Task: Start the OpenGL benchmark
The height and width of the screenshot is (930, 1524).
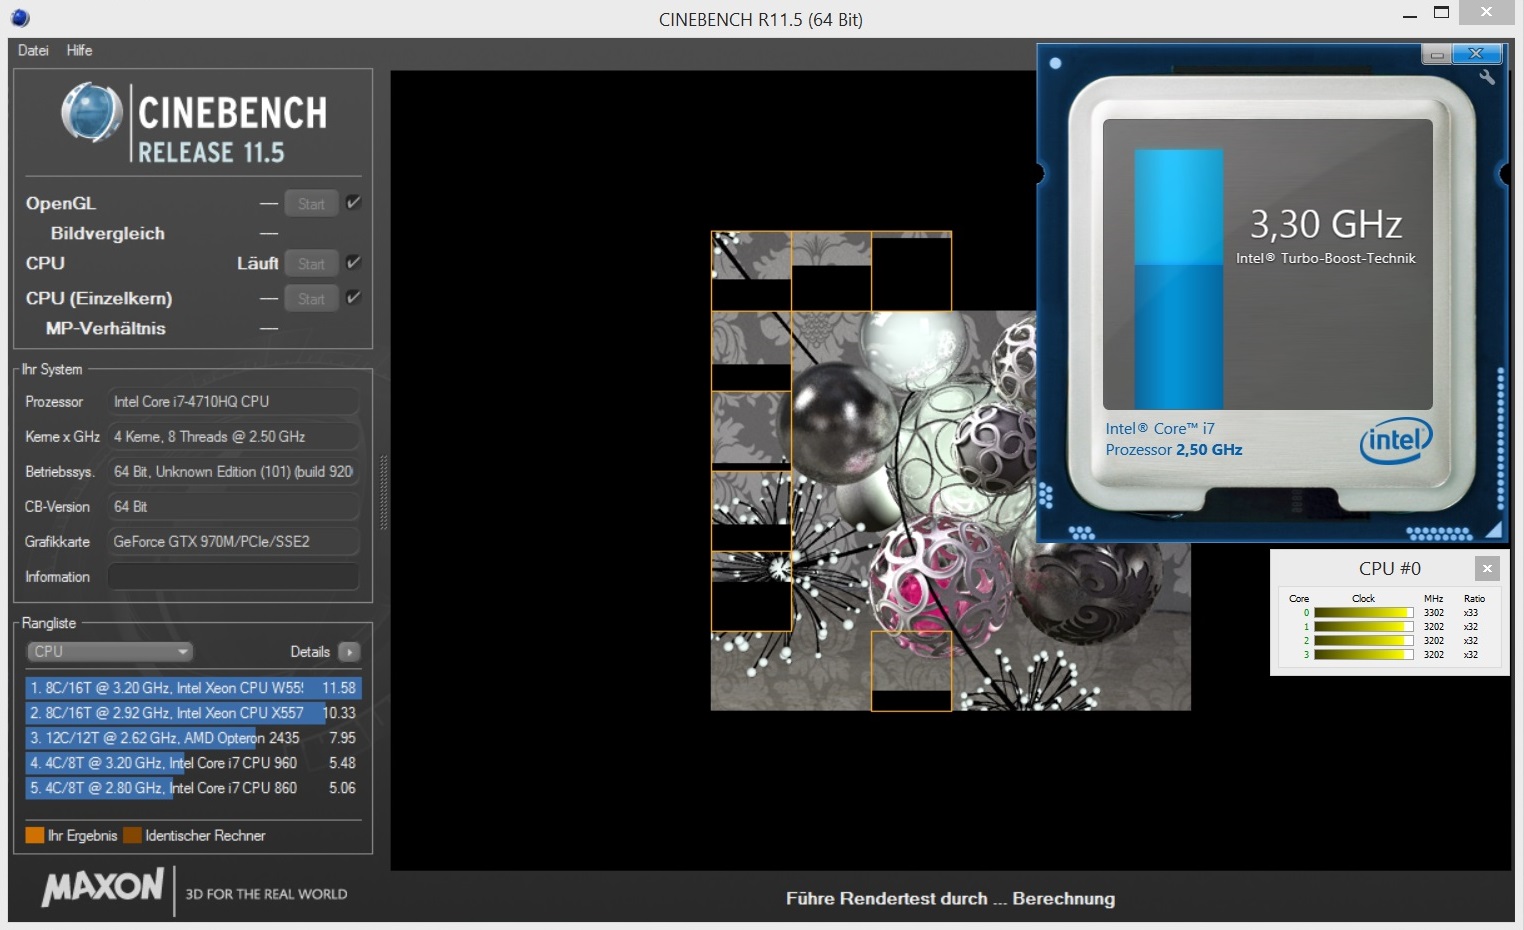Action: tap(311, 204)
